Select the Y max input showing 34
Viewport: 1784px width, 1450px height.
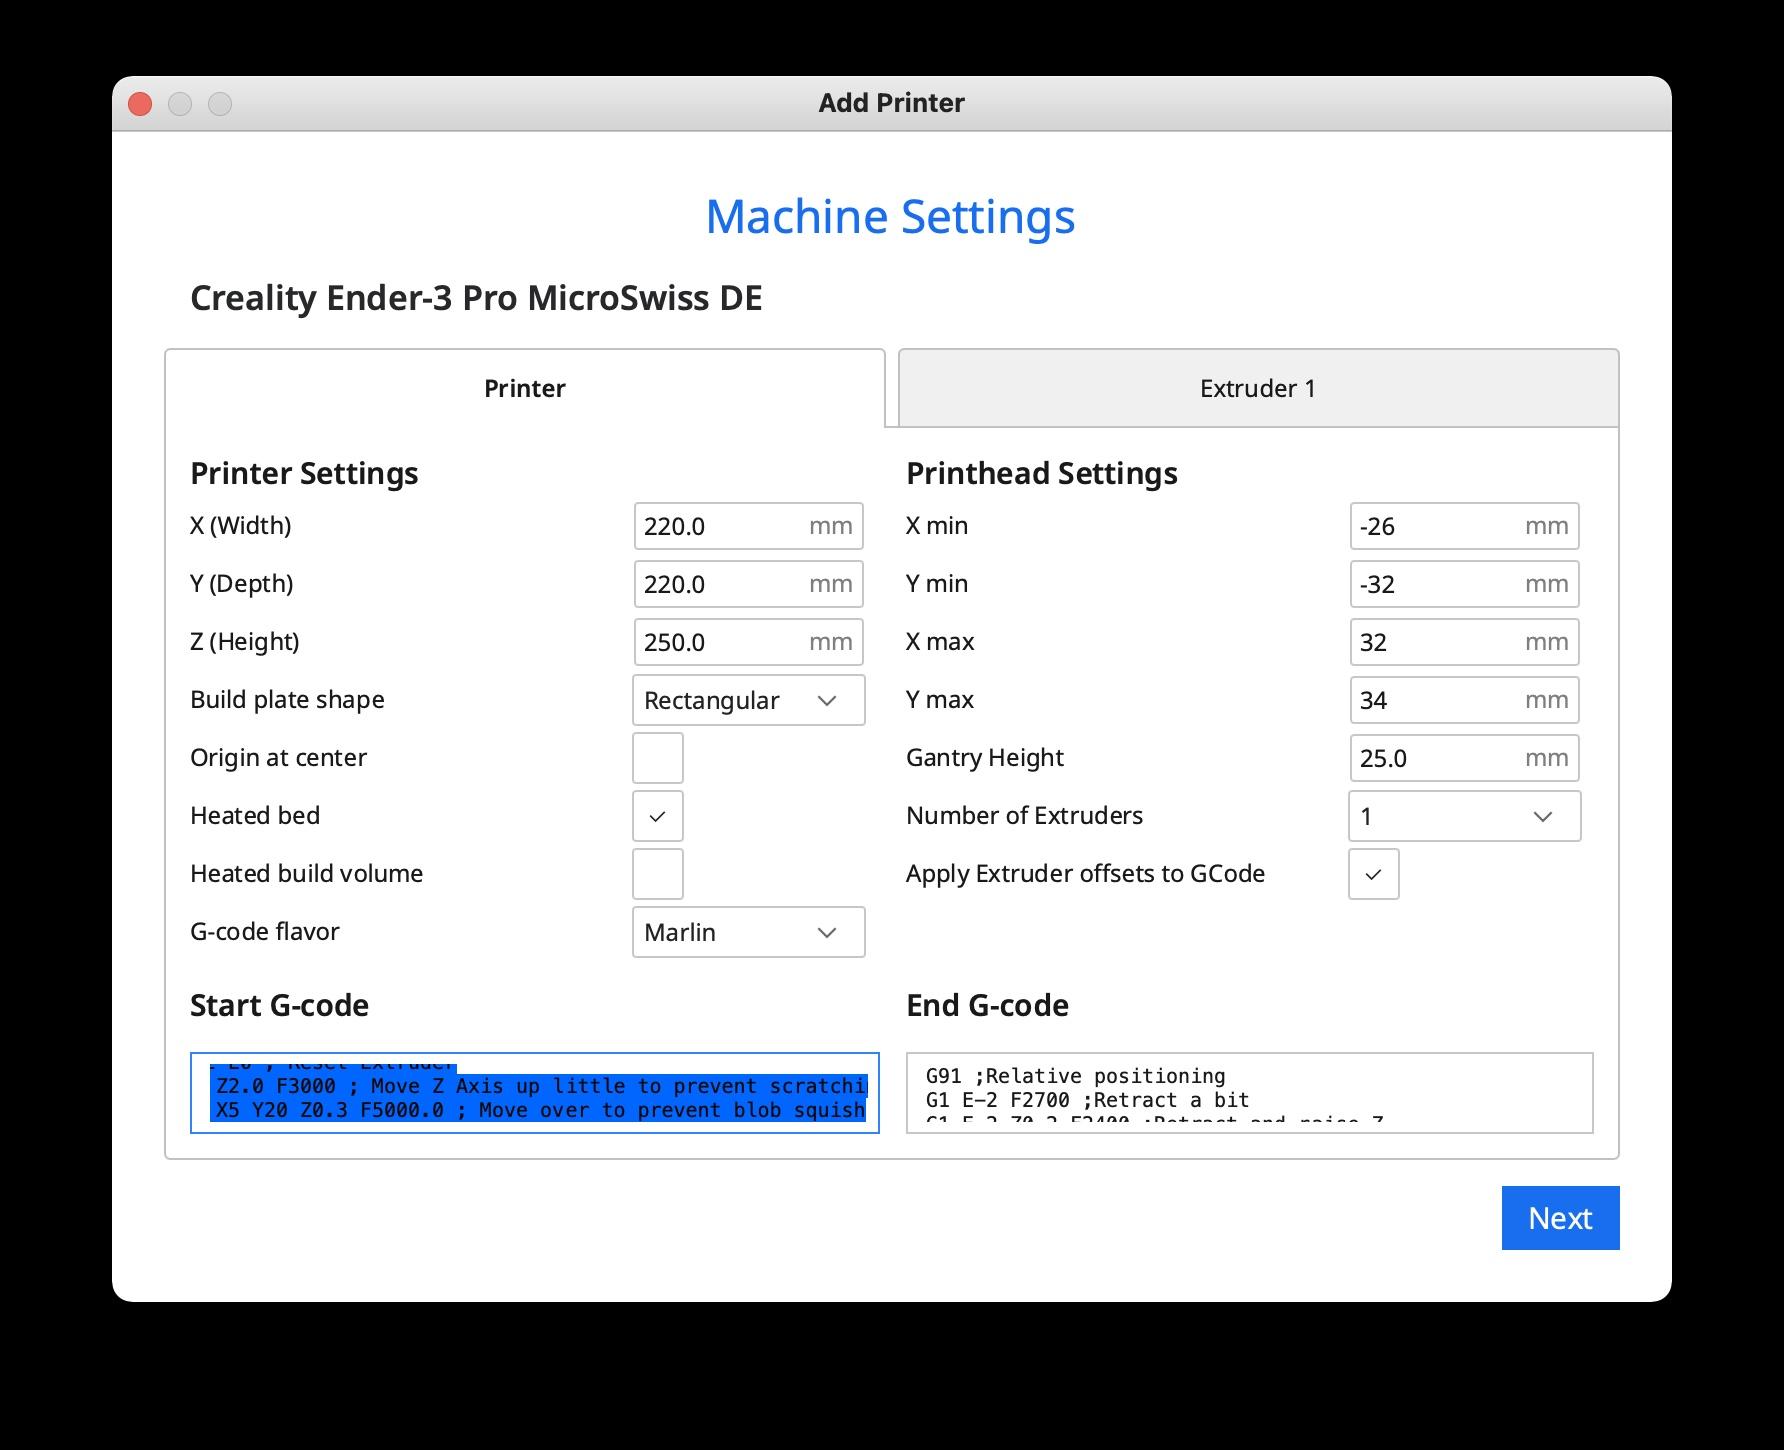[1463, 700]
